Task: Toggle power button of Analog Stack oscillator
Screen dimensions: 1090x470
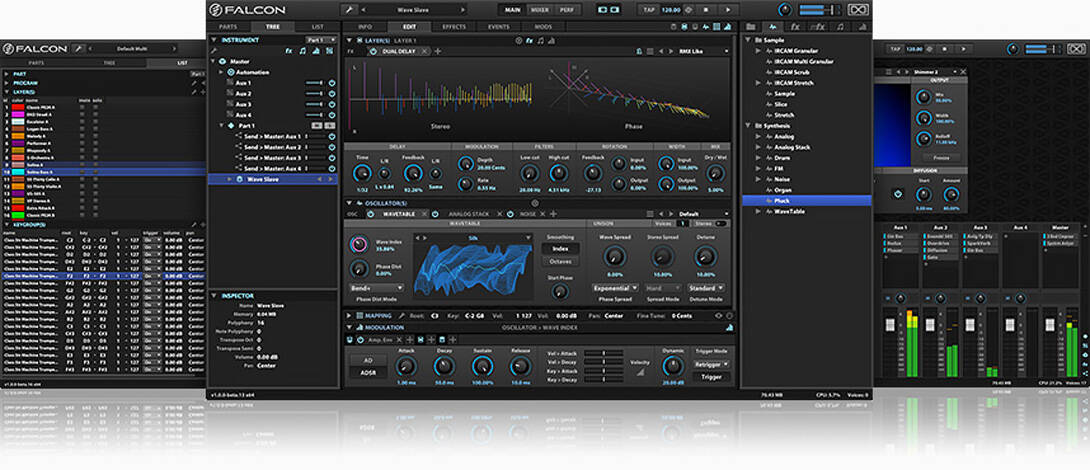Action: click(435, 213)
